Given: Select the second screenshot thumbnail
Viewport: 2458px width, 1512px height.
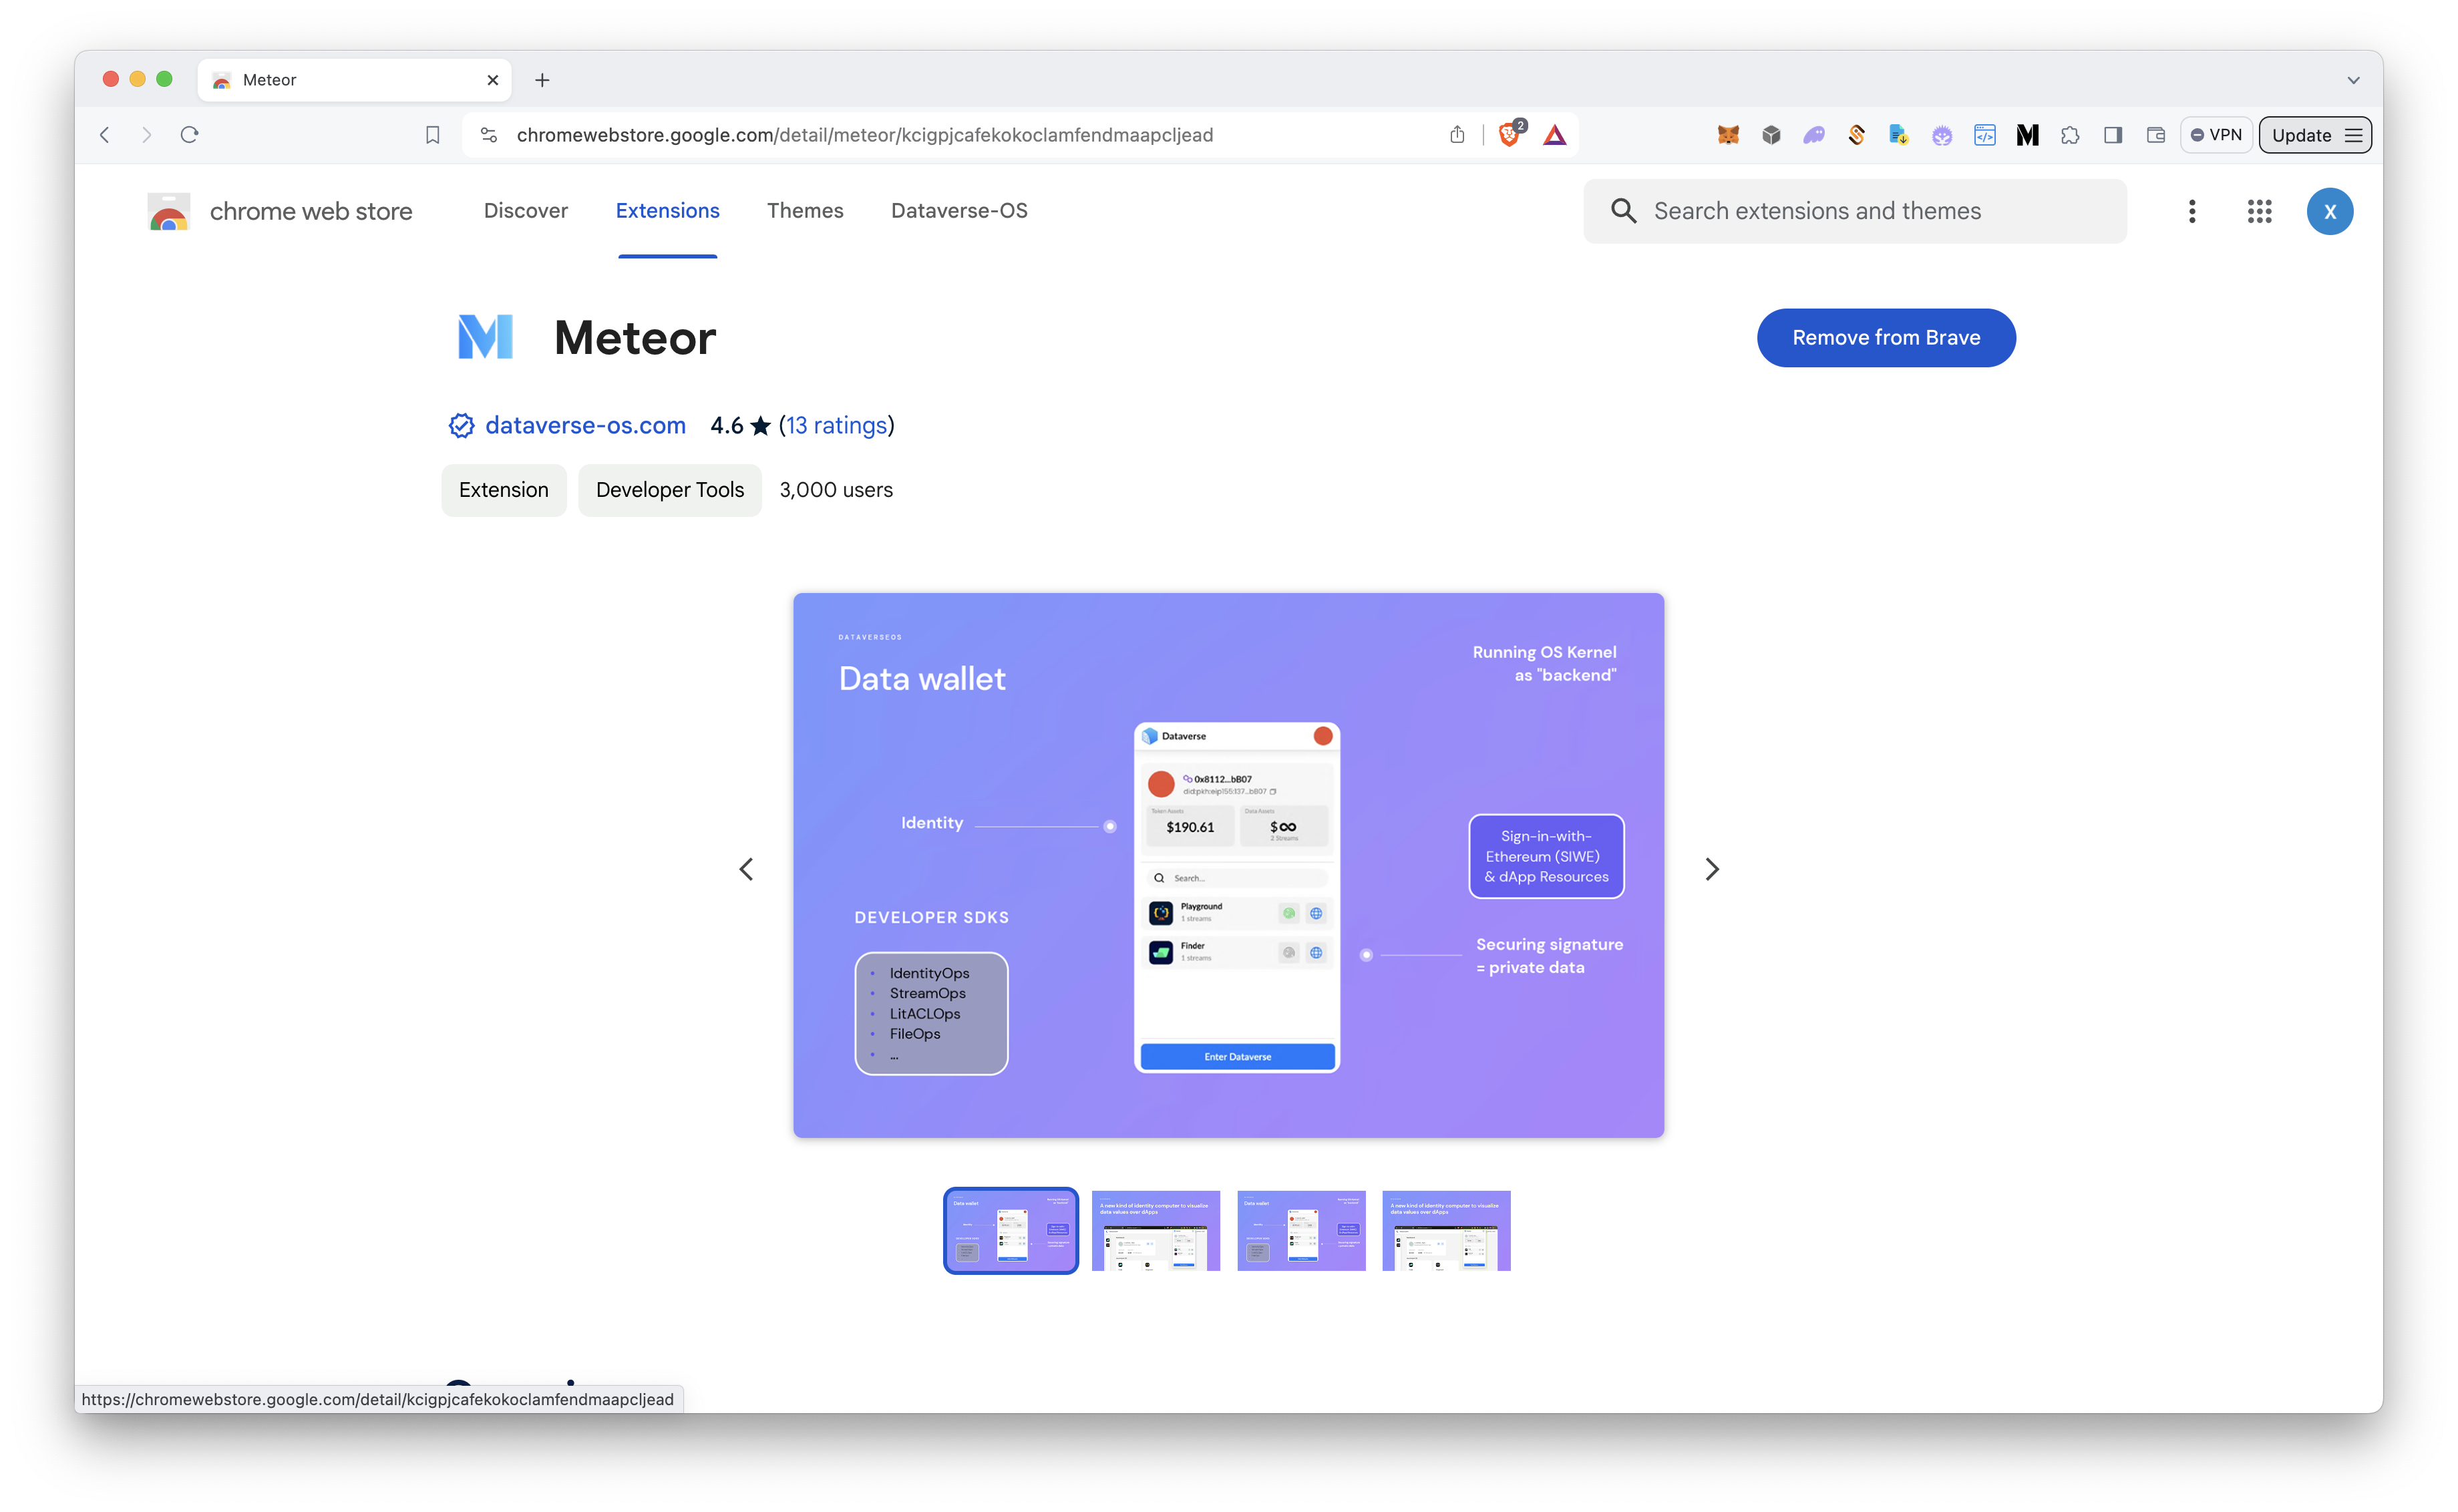Looking at the screenshot, I should coord(1156,1230).
